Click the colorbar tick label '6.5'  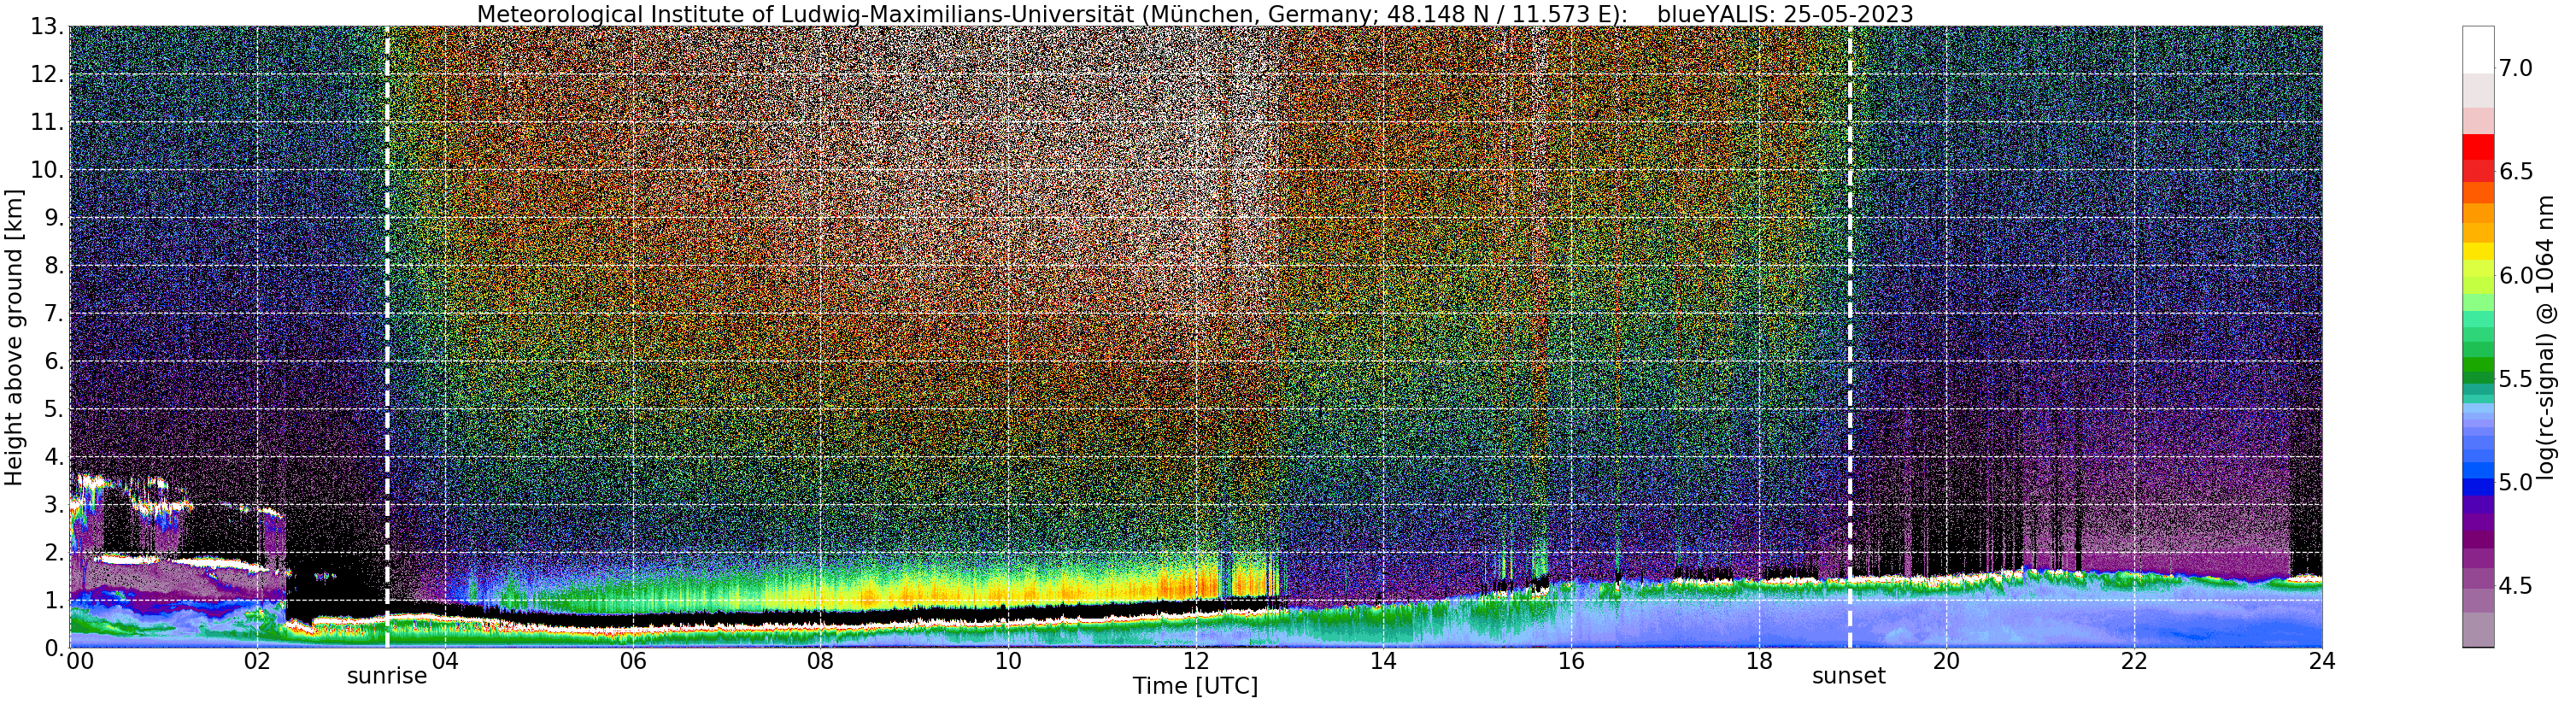coord(2515,172)
